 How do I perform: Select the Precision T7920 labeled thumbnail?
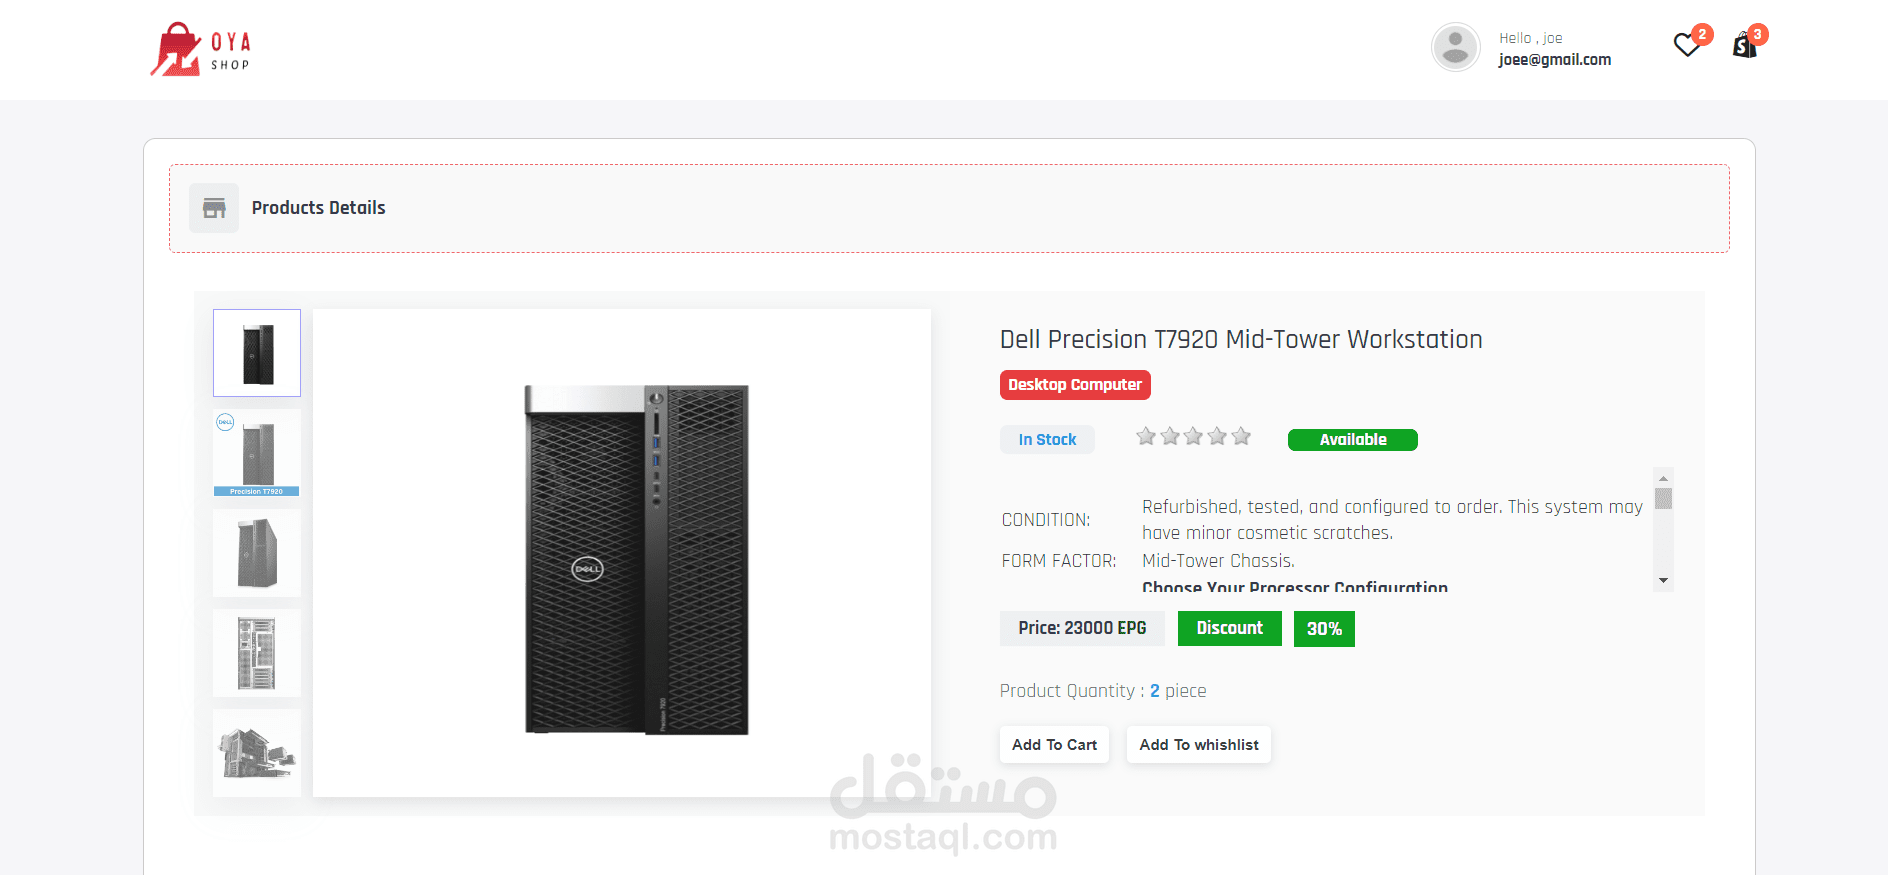pyautogui.click(x=257, y=453)
